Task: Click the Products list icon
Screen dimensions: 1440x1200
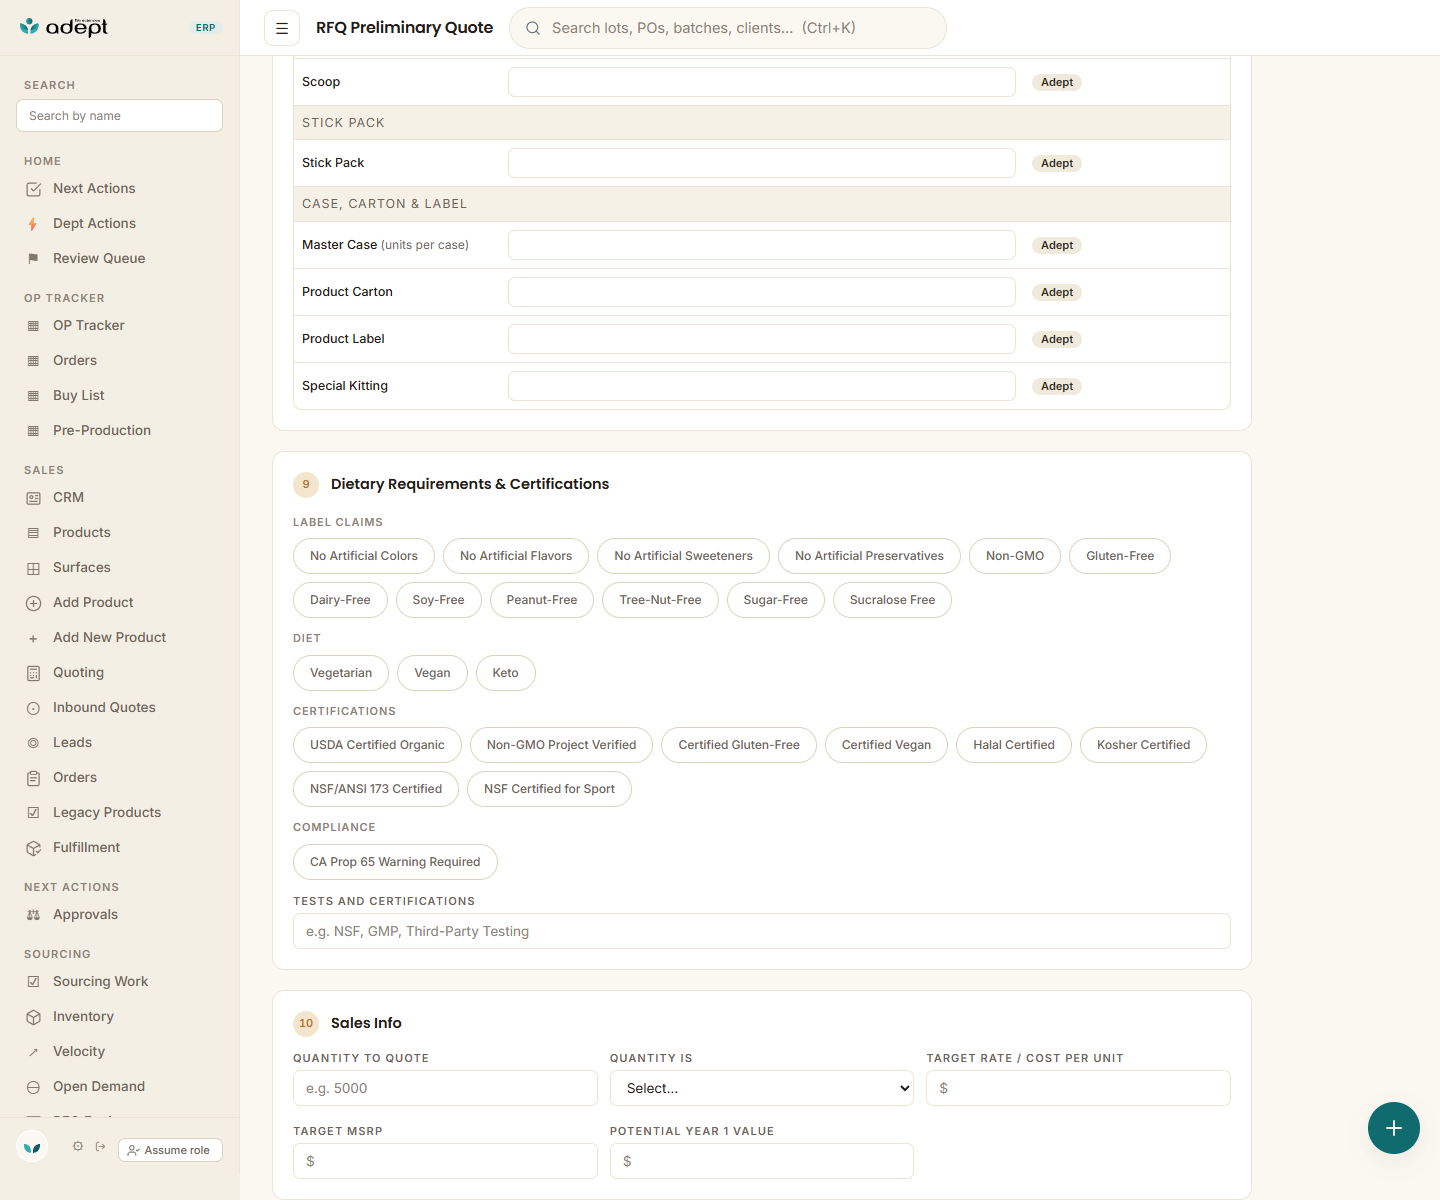Action: point(33,533)
